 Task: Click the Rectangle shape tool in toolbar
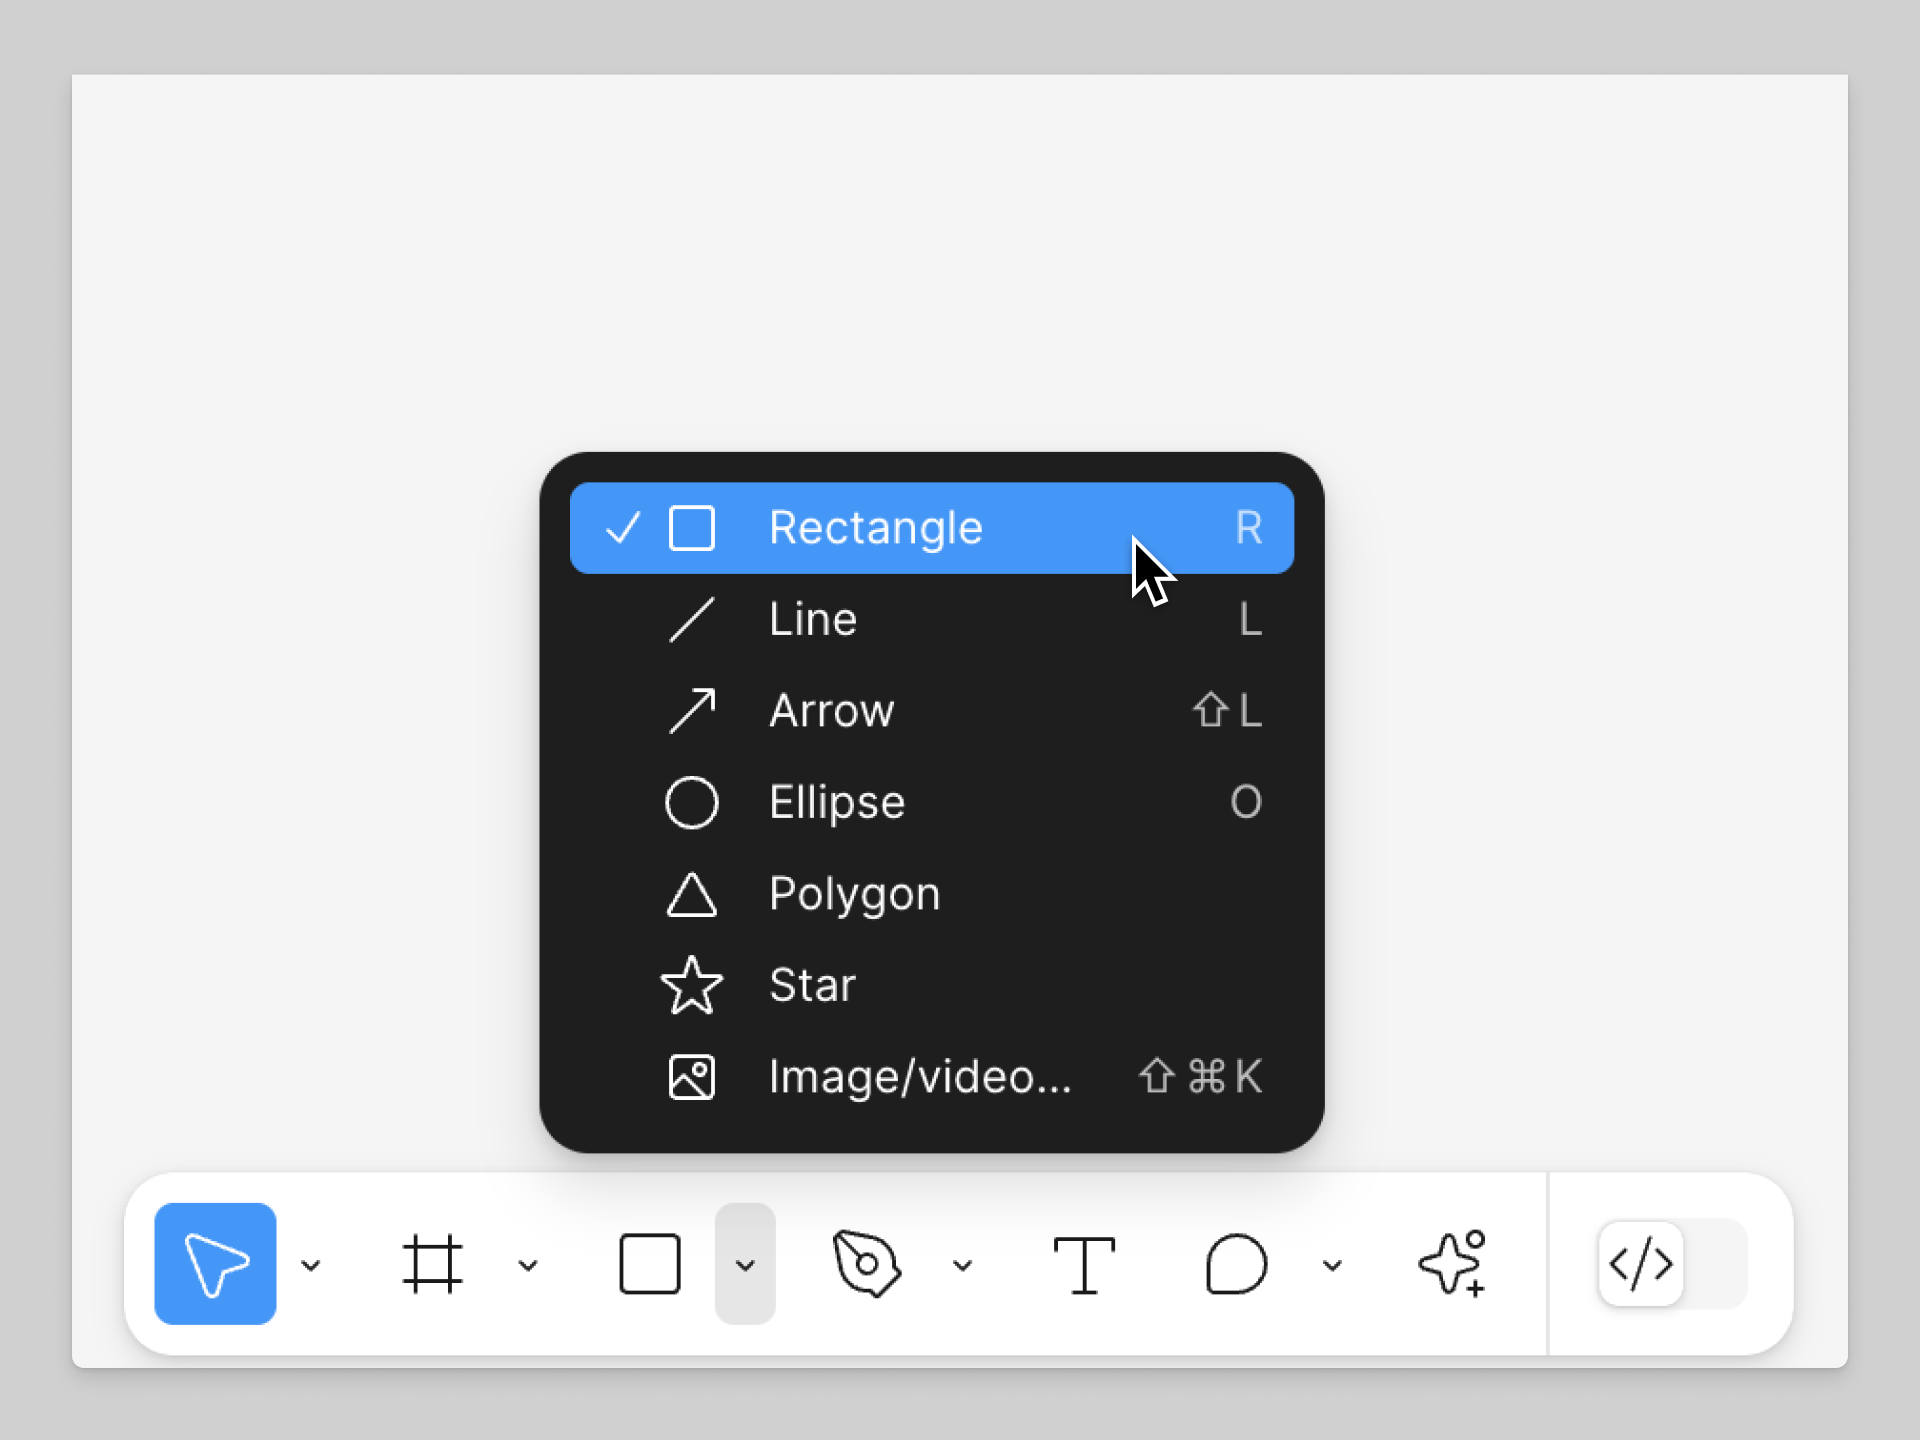650,1264
